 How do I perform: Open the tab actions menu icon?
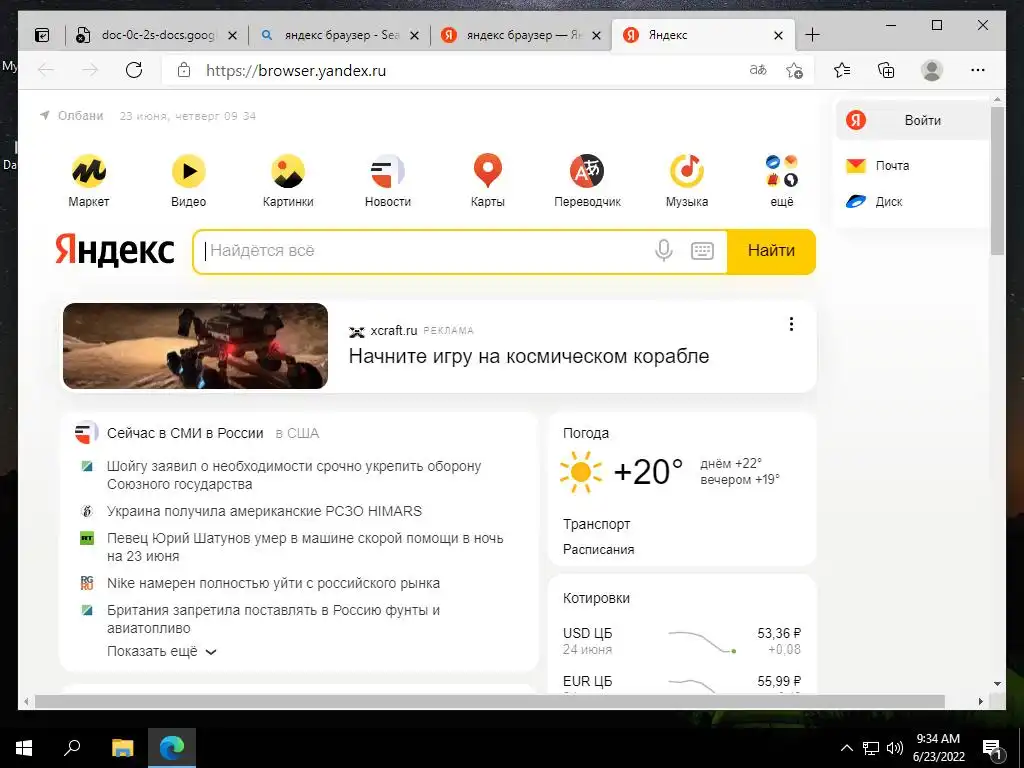point(42,35)
